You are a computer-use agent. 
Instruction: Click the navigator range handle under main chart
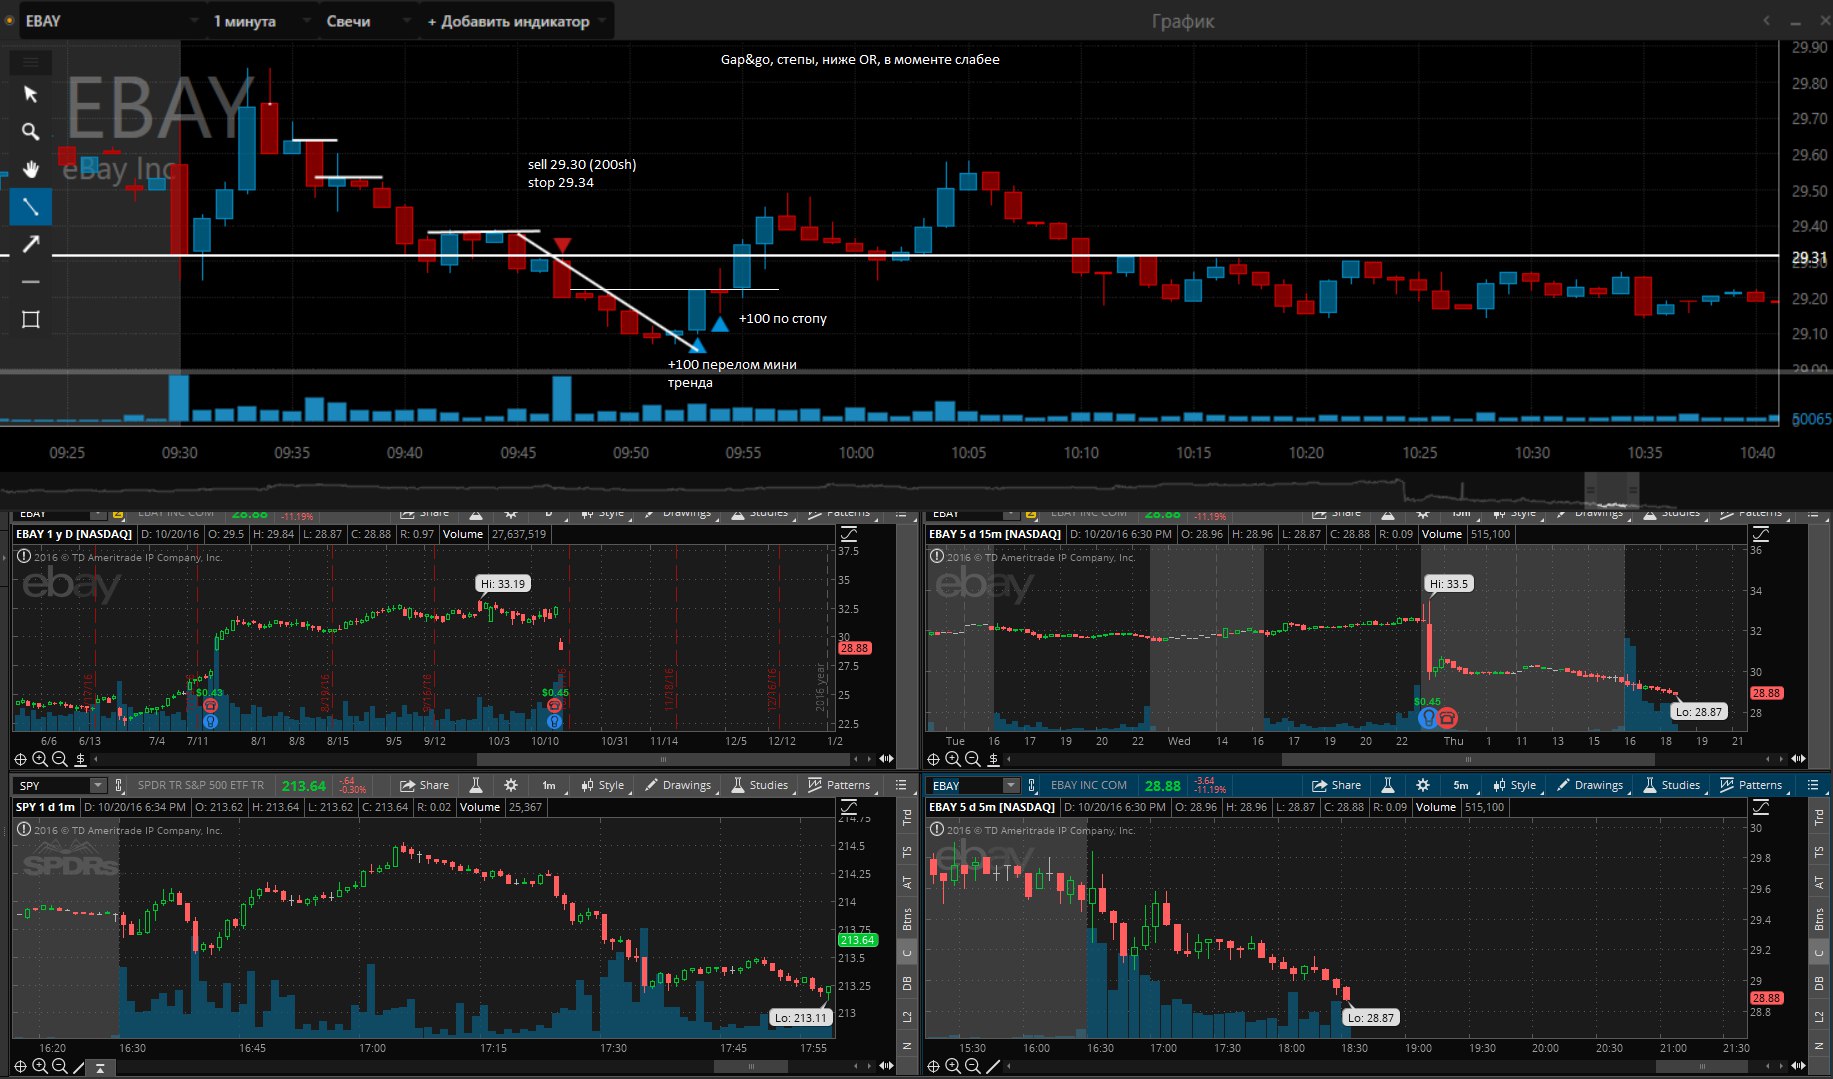pyautogui.click(x=1611, y=489)
